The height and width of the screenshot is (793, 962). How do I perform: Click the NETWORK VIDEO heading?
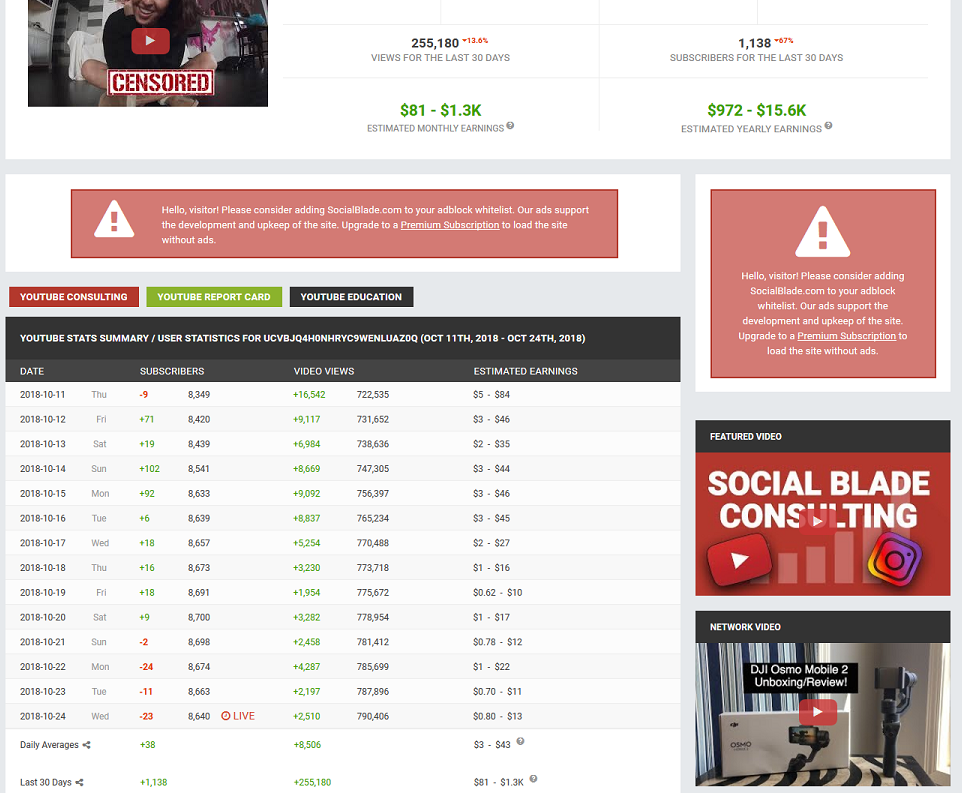tap(745, 627)
